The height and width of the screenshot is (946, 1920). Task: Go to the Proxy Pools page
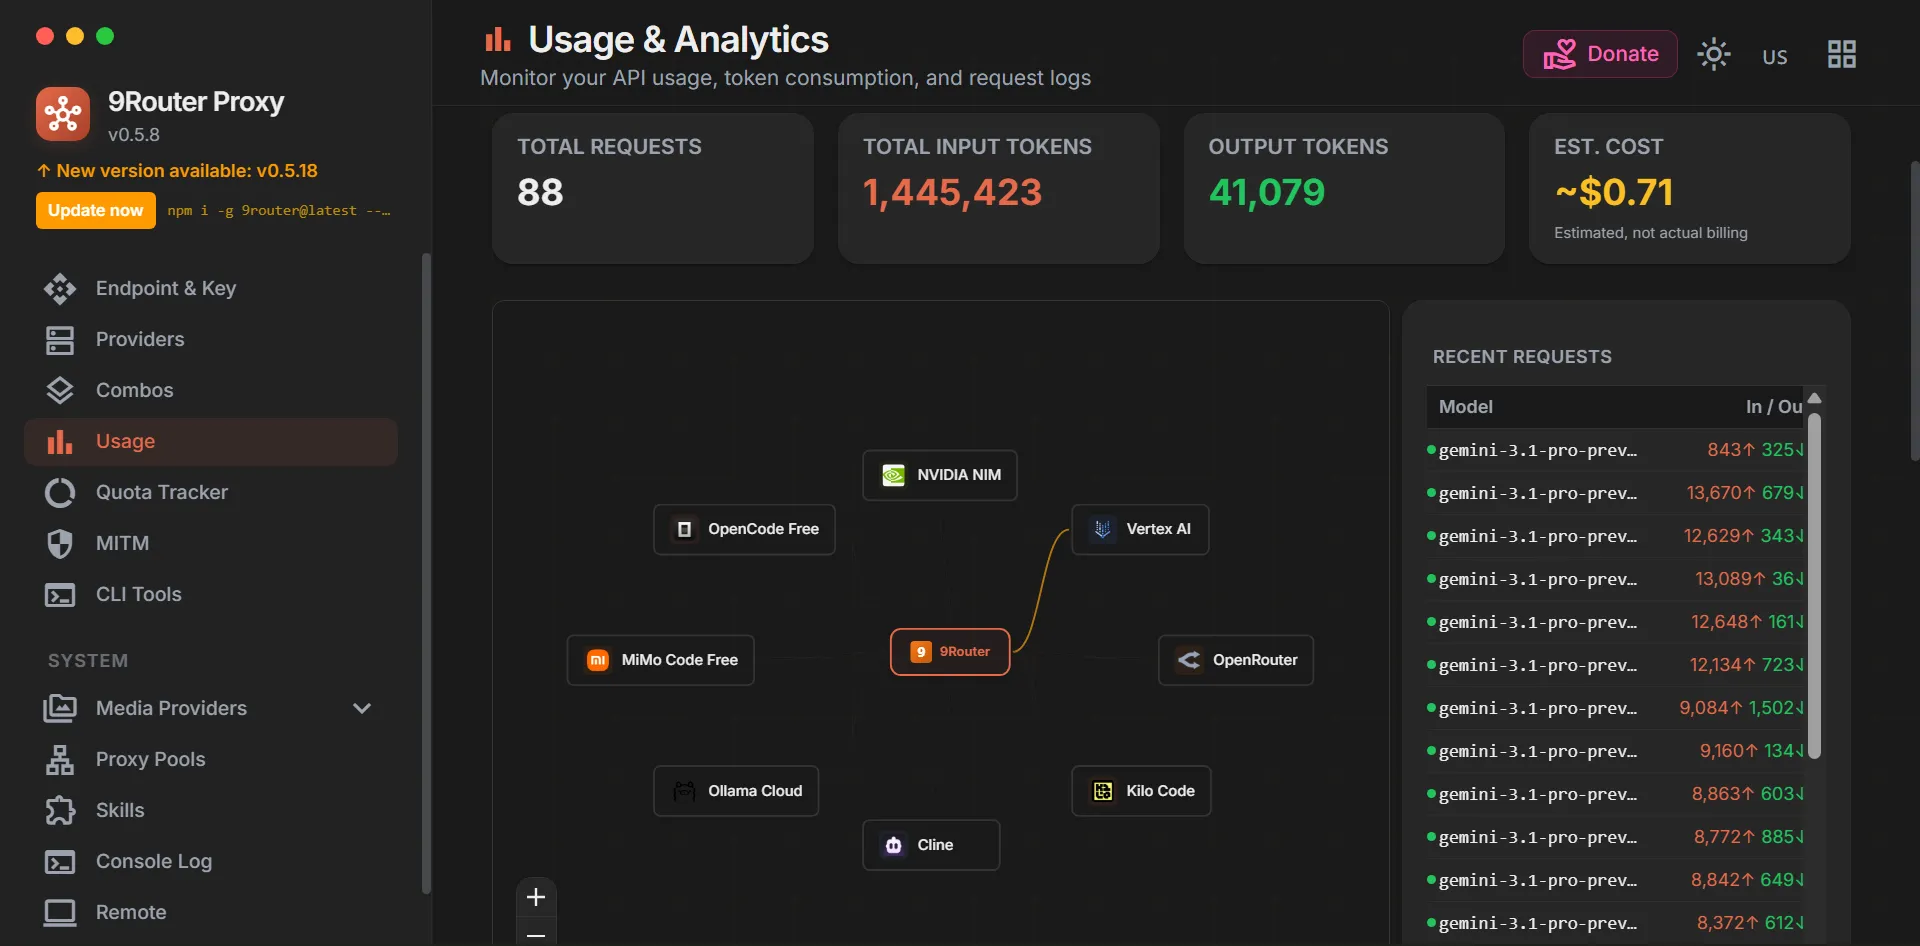click(211, 760)
